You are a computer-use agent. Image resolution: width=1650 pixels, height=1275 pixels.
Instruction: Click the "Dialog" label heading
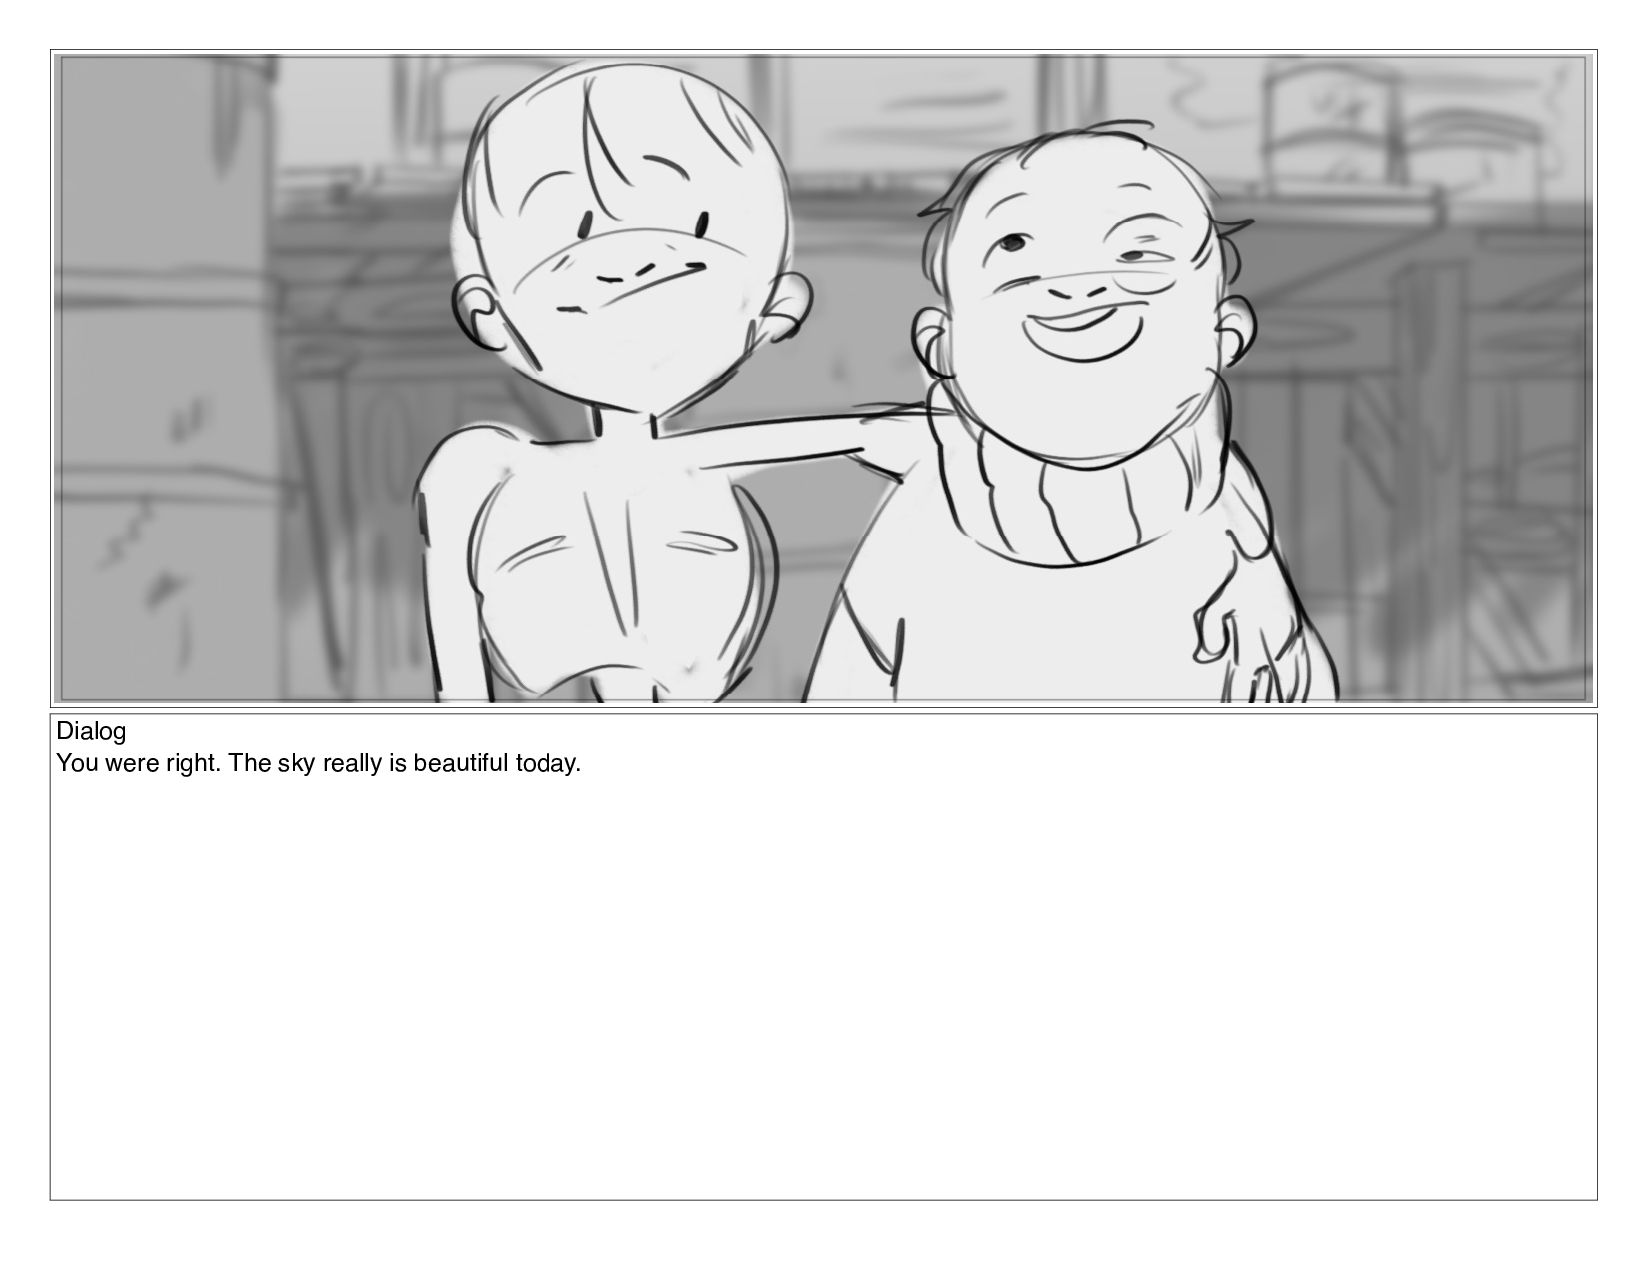pyautogui.click(x=91, y=731)
